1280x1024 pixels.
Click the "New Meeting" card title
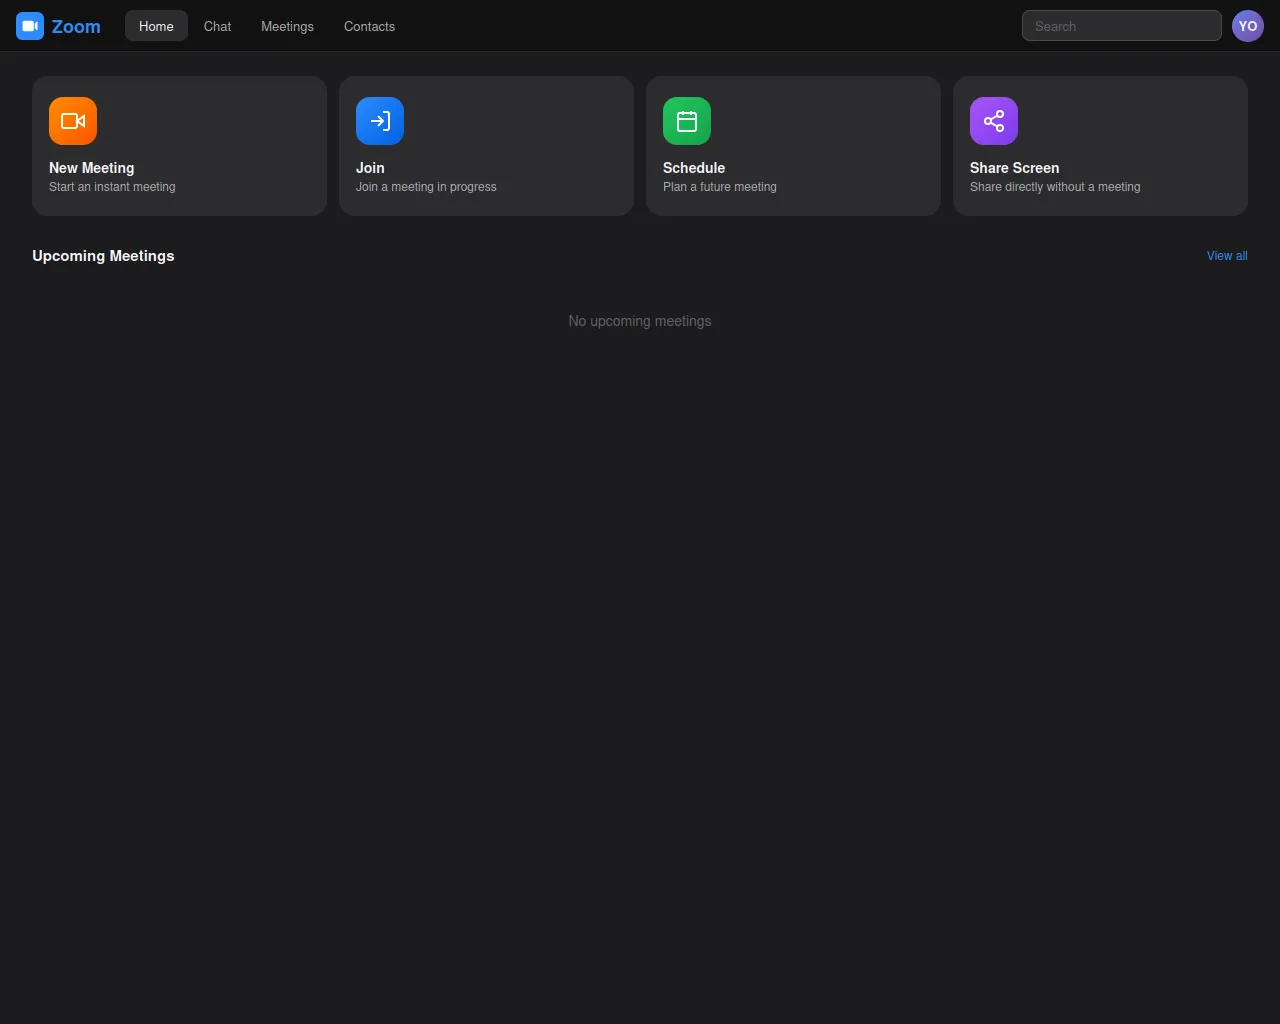91,168
